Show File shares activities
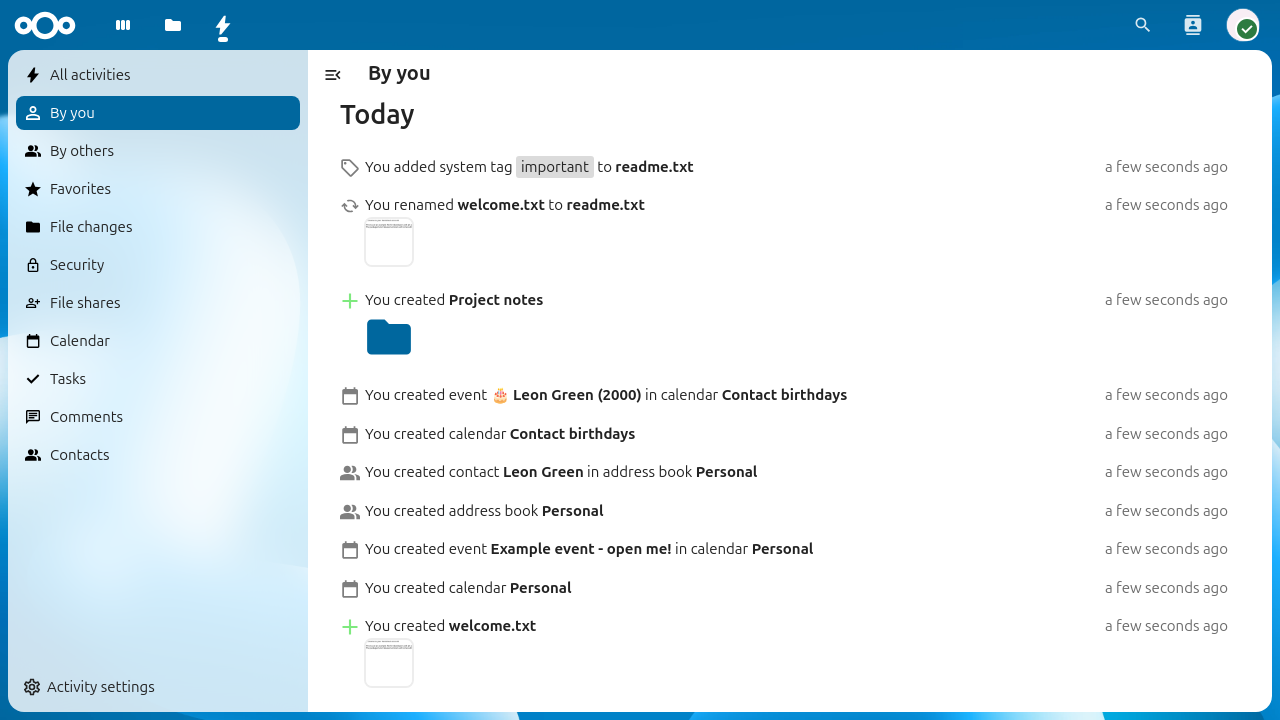Viewport: 1280px width, 720px height. tap(85, 303)
